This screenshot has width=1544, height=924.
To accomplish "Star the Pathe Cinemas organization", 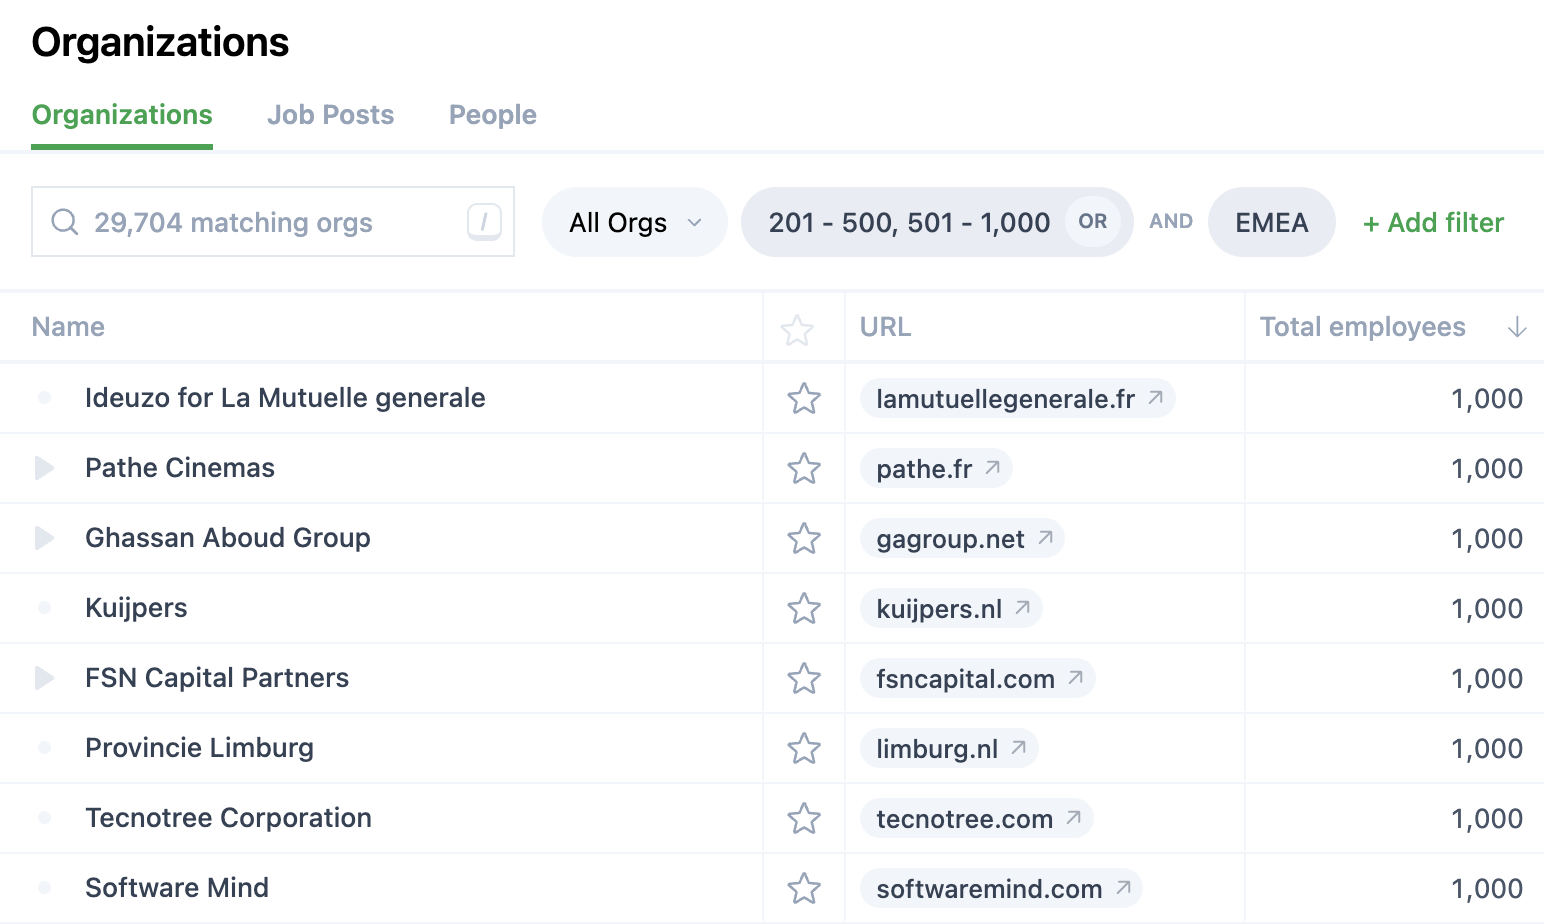I will [804, 468].
